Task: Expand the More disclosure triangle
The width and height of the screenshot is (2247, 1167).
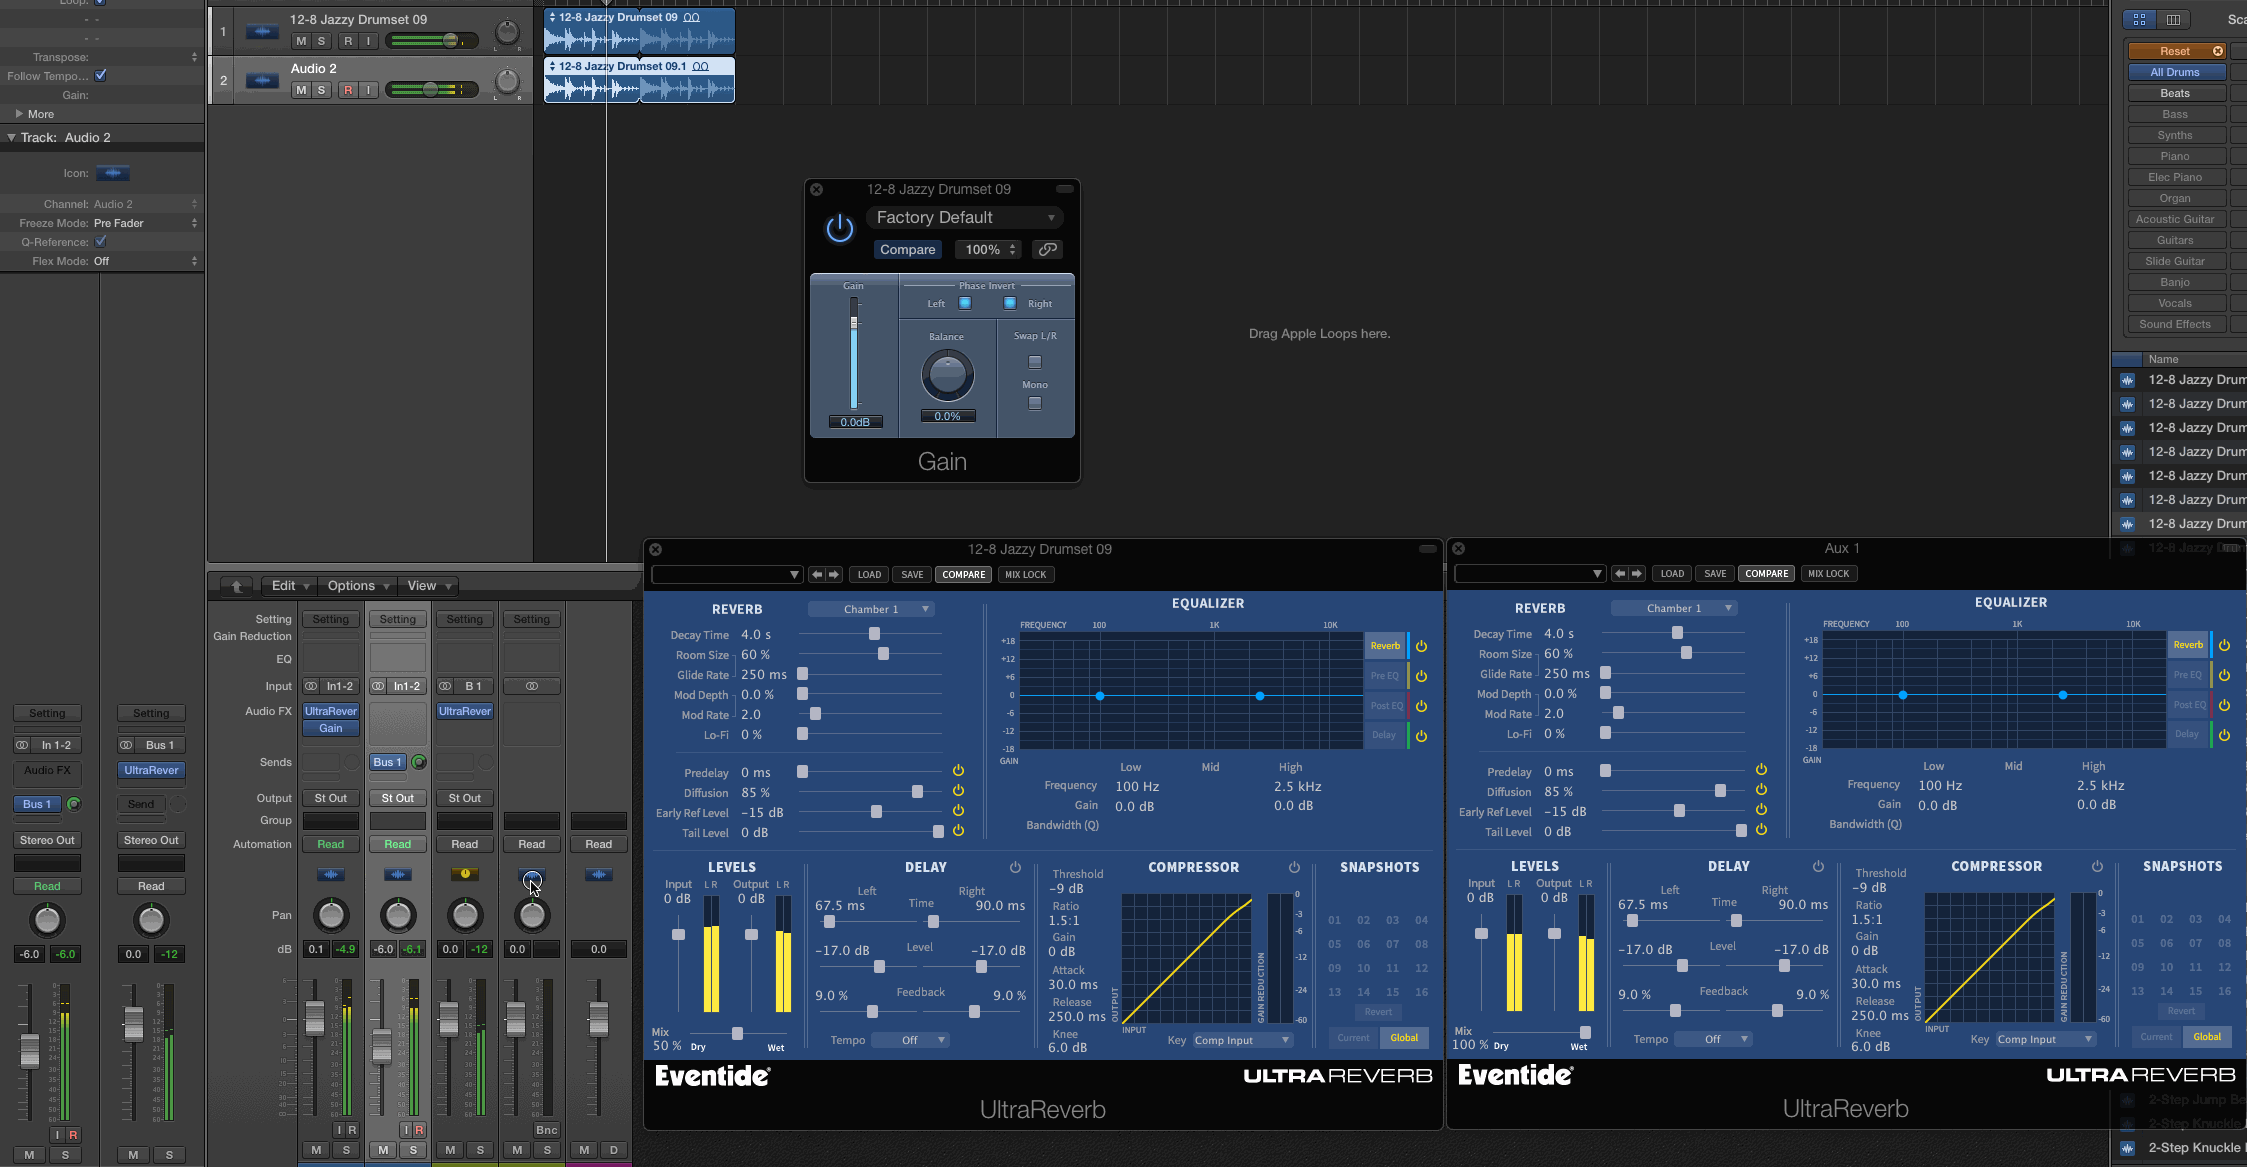Action: point(19,114)
